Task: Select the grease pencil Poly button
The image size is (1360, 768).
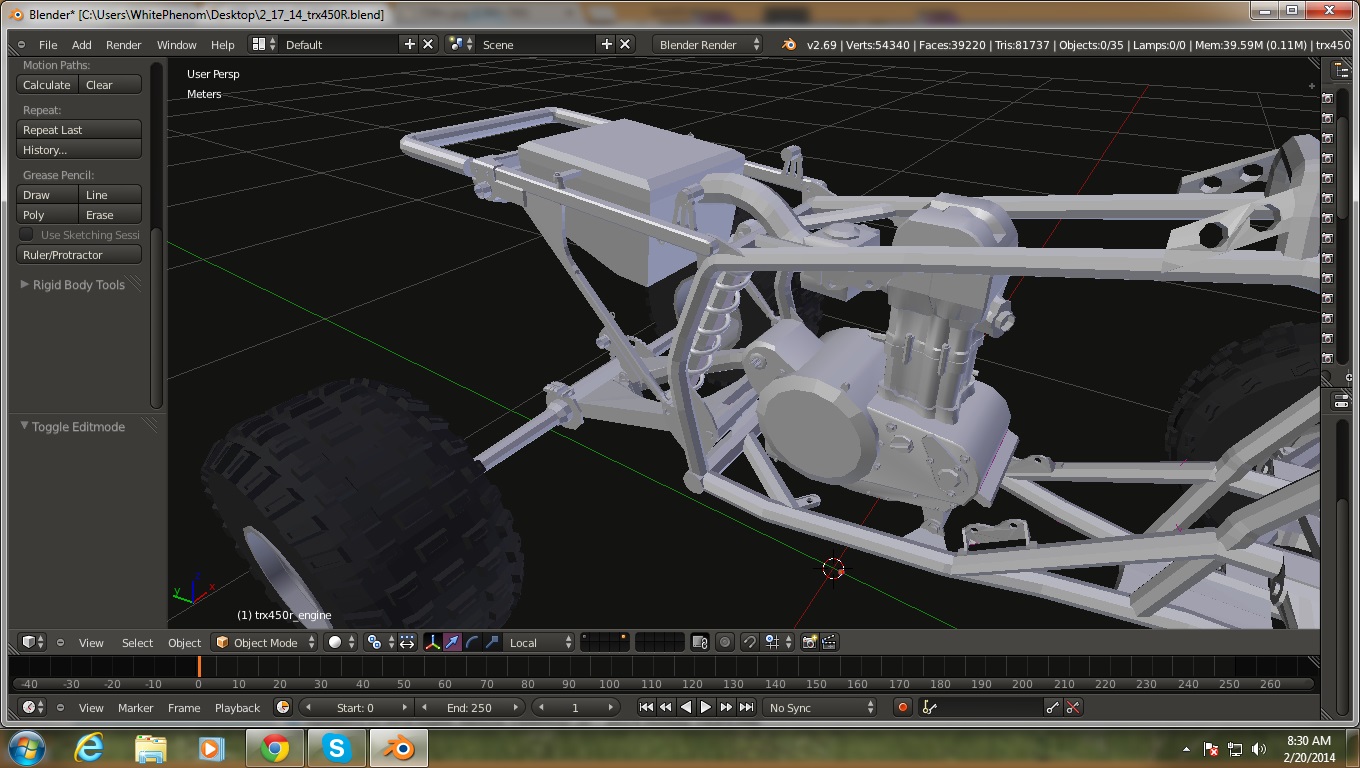Action: (x=47, y=215)
